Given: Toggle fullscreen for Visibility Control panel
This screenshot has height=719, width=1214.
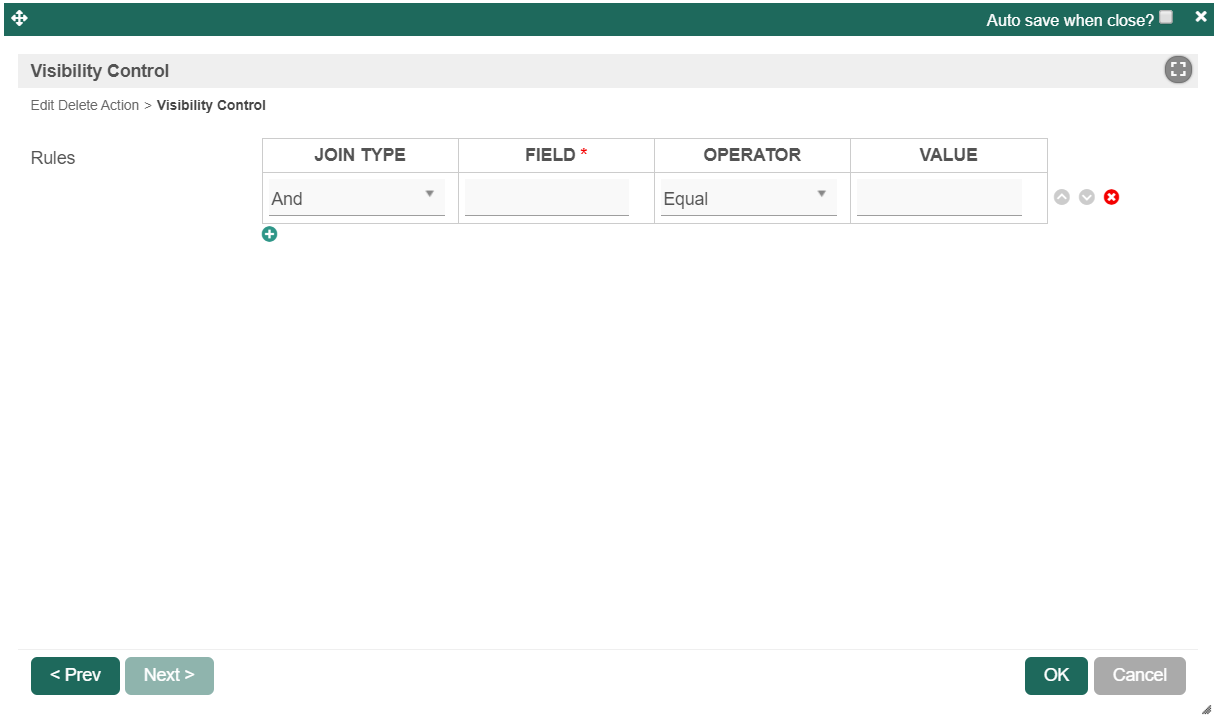Looking at the screenshot, I should pos(1178,70).
